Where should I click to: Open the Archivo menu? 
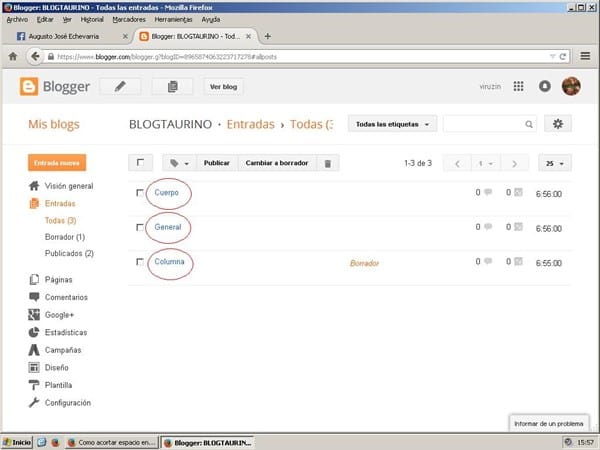[x=17, y=20]
